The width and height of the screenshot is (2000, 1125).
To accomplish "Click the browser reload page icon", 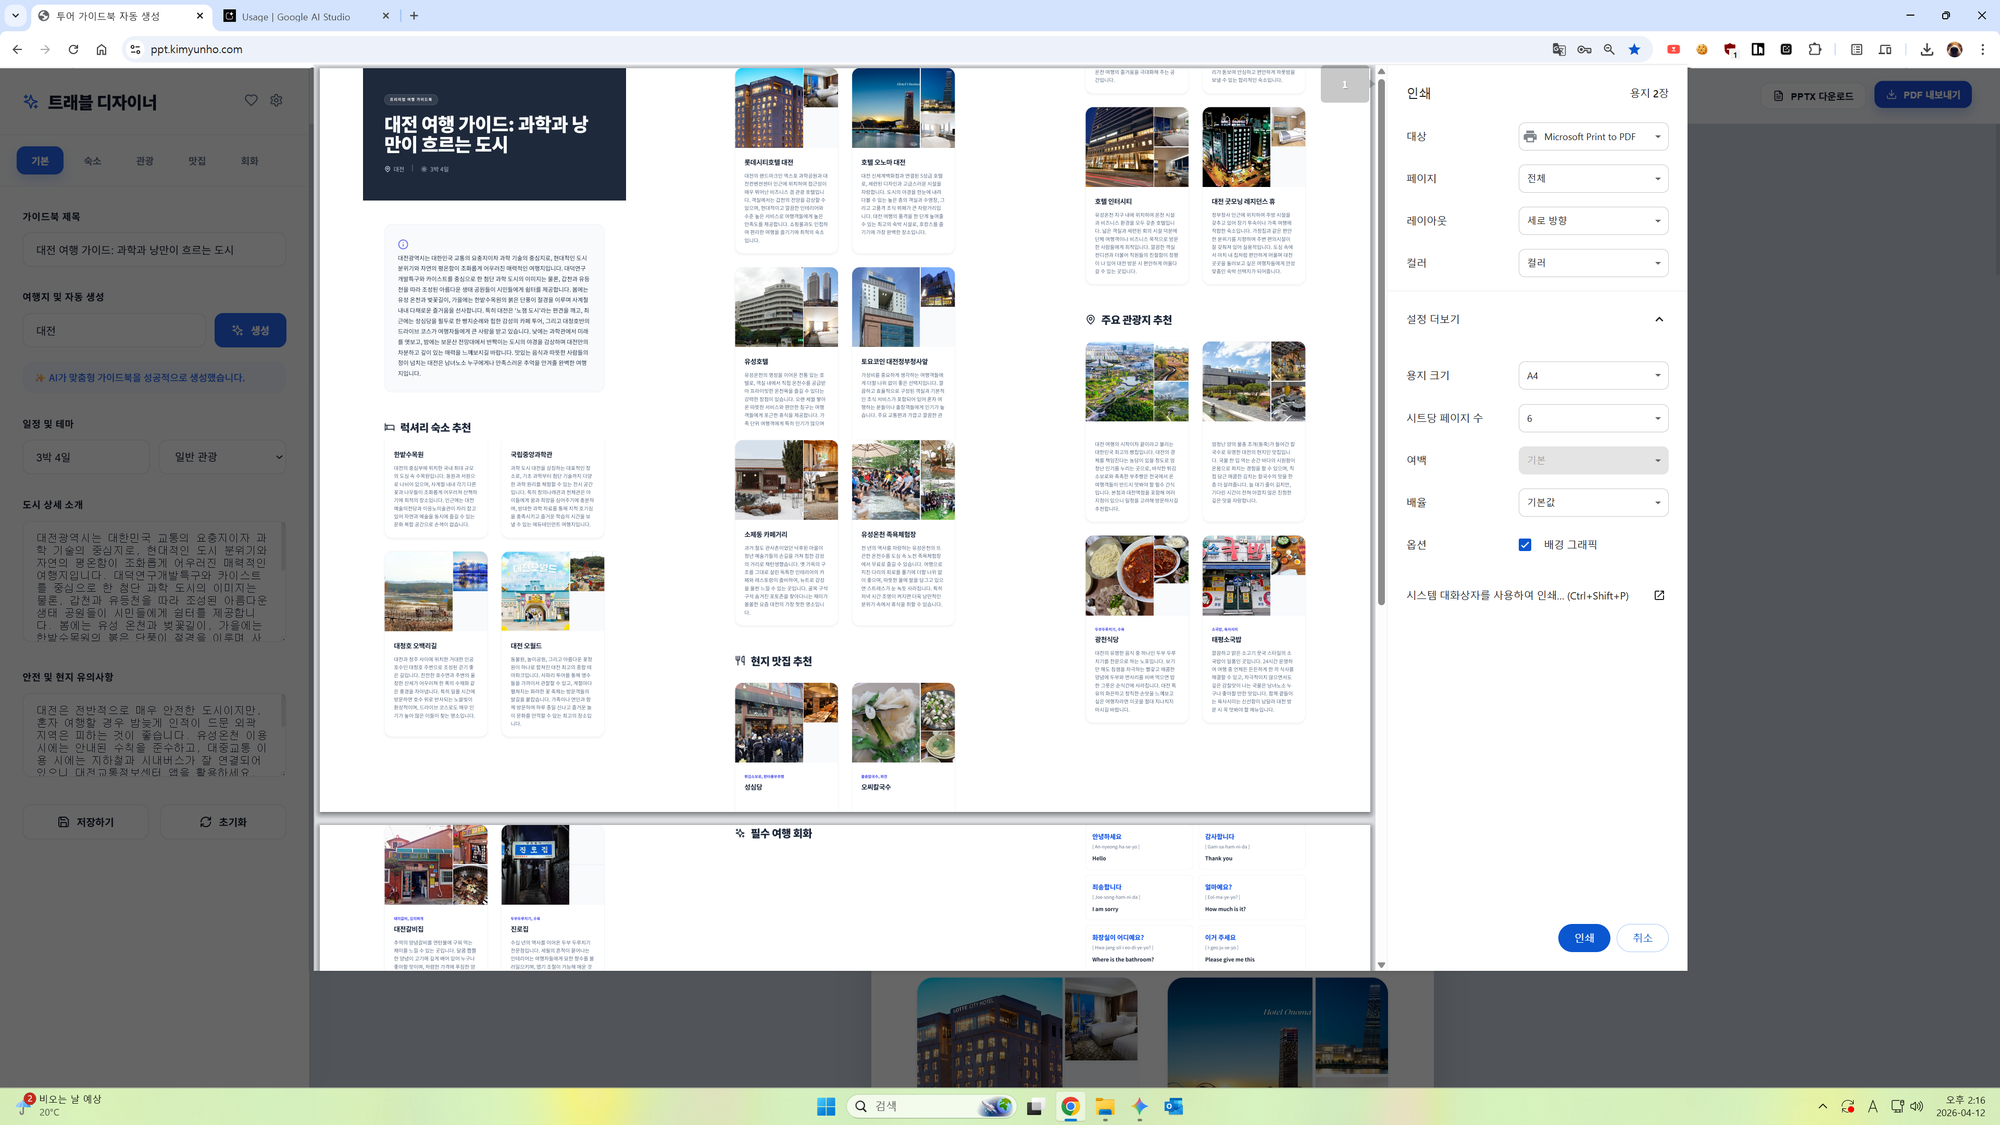I will (73, 49).
